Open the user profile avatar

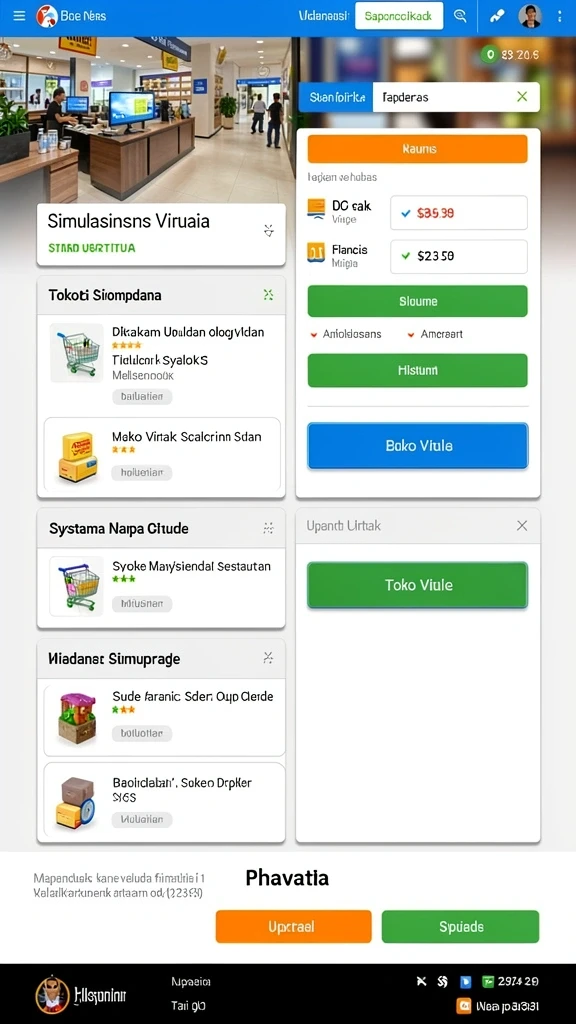pos(530,16)
